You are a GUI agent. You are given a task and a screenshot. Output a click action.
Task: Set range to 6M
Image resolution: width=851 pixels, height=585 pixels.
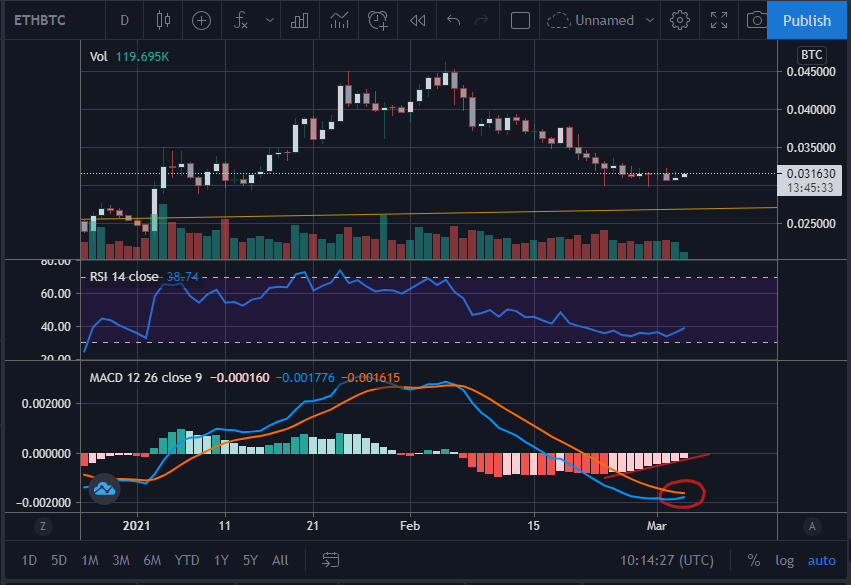pyautogui.click(x=152, y=560)
